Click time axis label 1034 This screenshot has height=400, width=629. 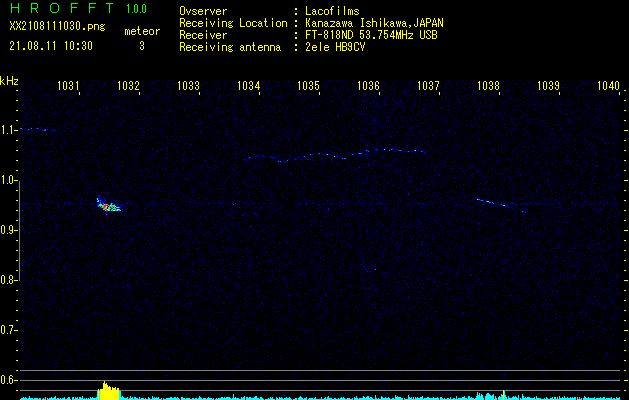[248, 85]
